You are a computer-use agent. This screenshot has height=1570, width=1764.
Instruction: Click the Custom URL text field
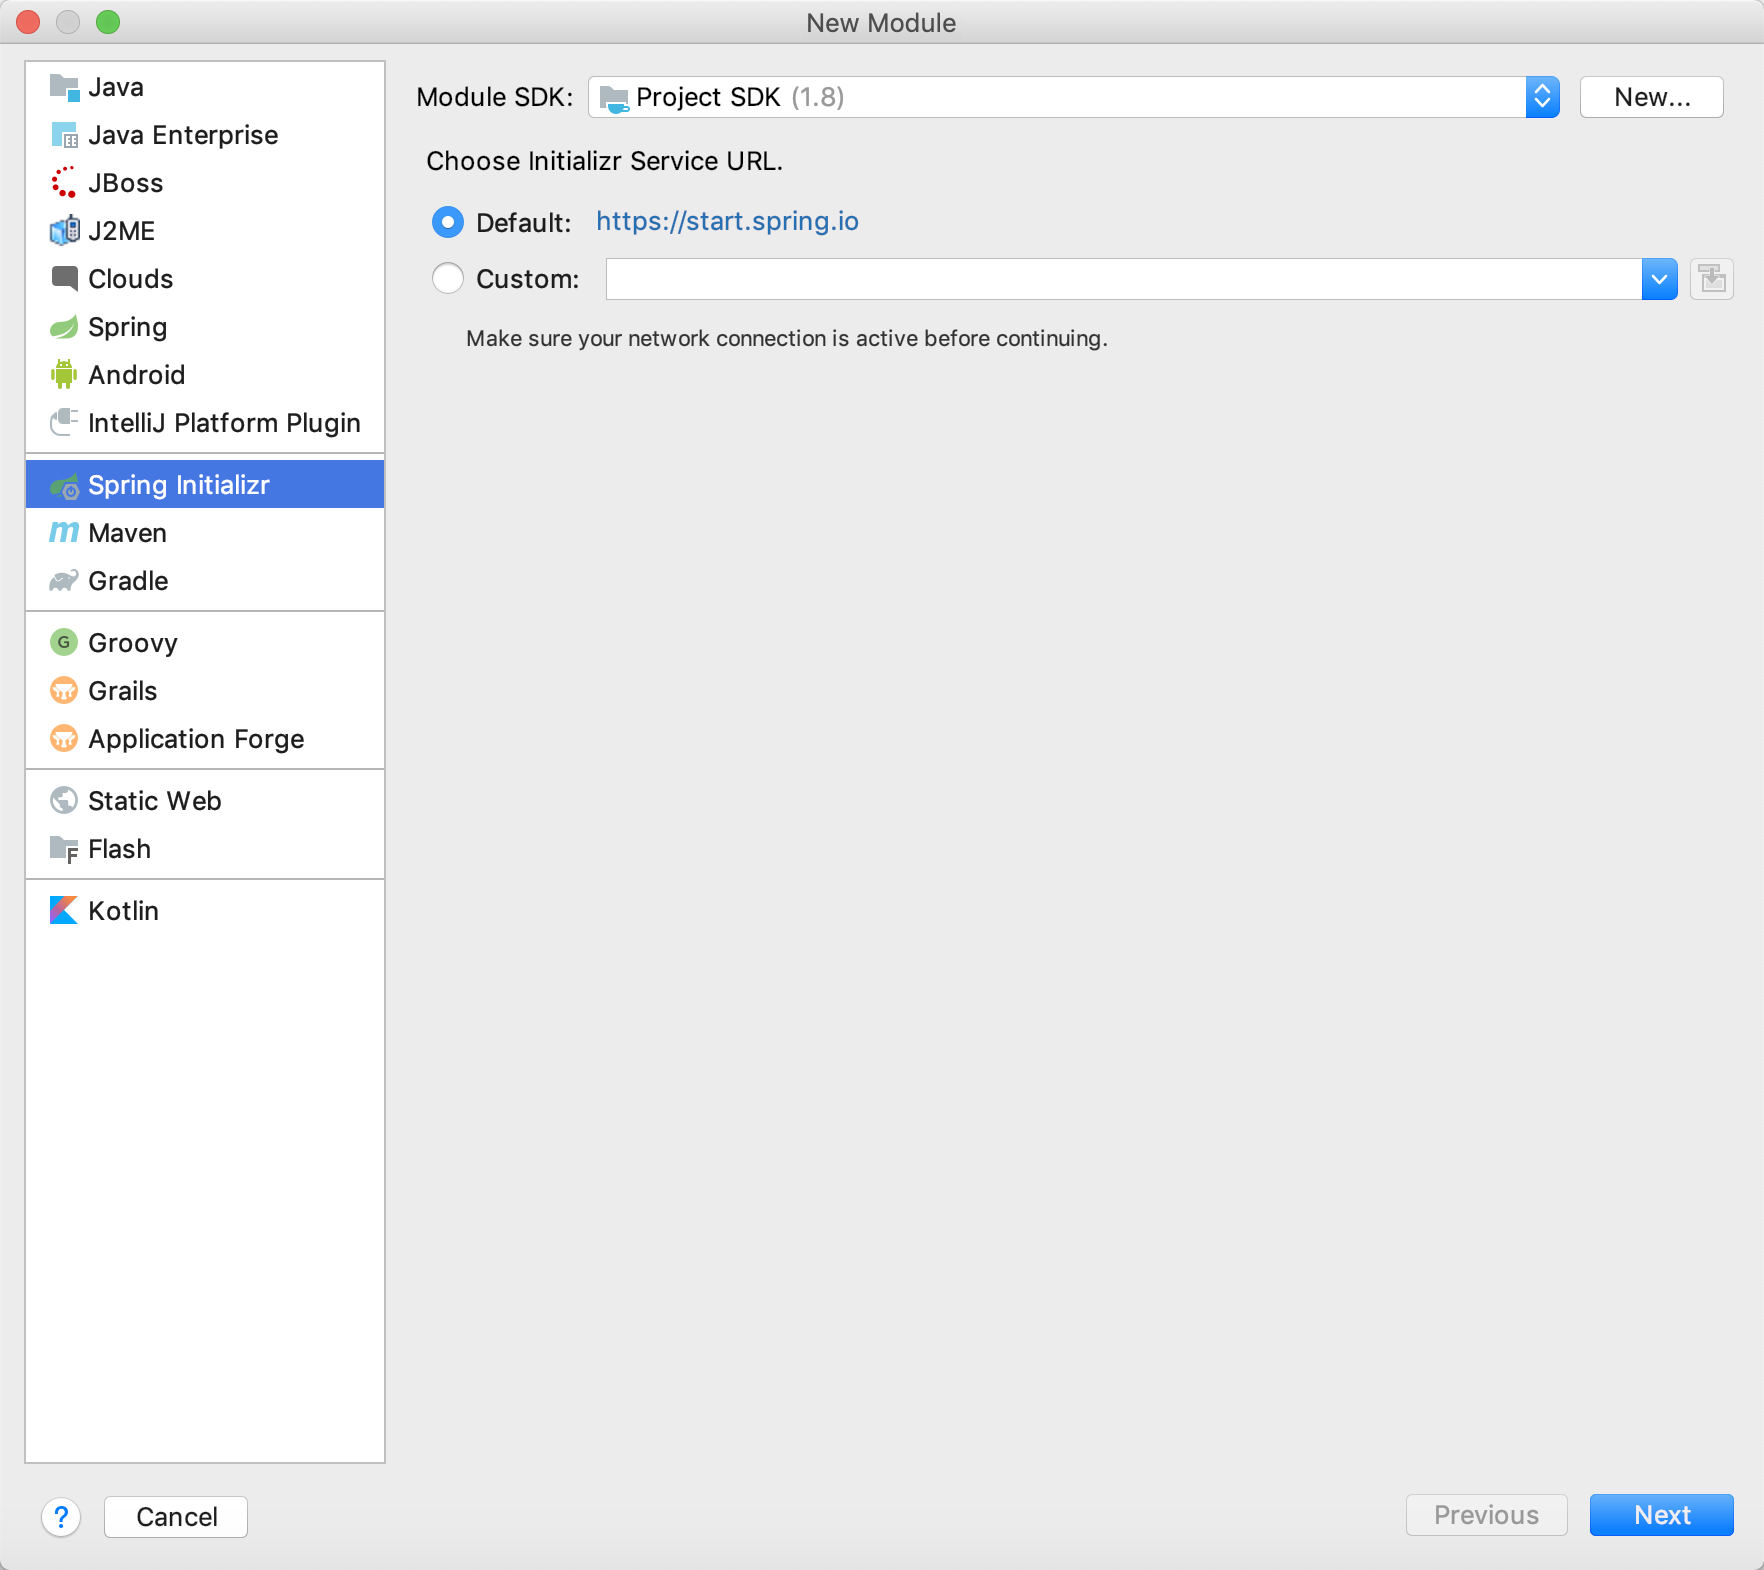[1122, 279]
